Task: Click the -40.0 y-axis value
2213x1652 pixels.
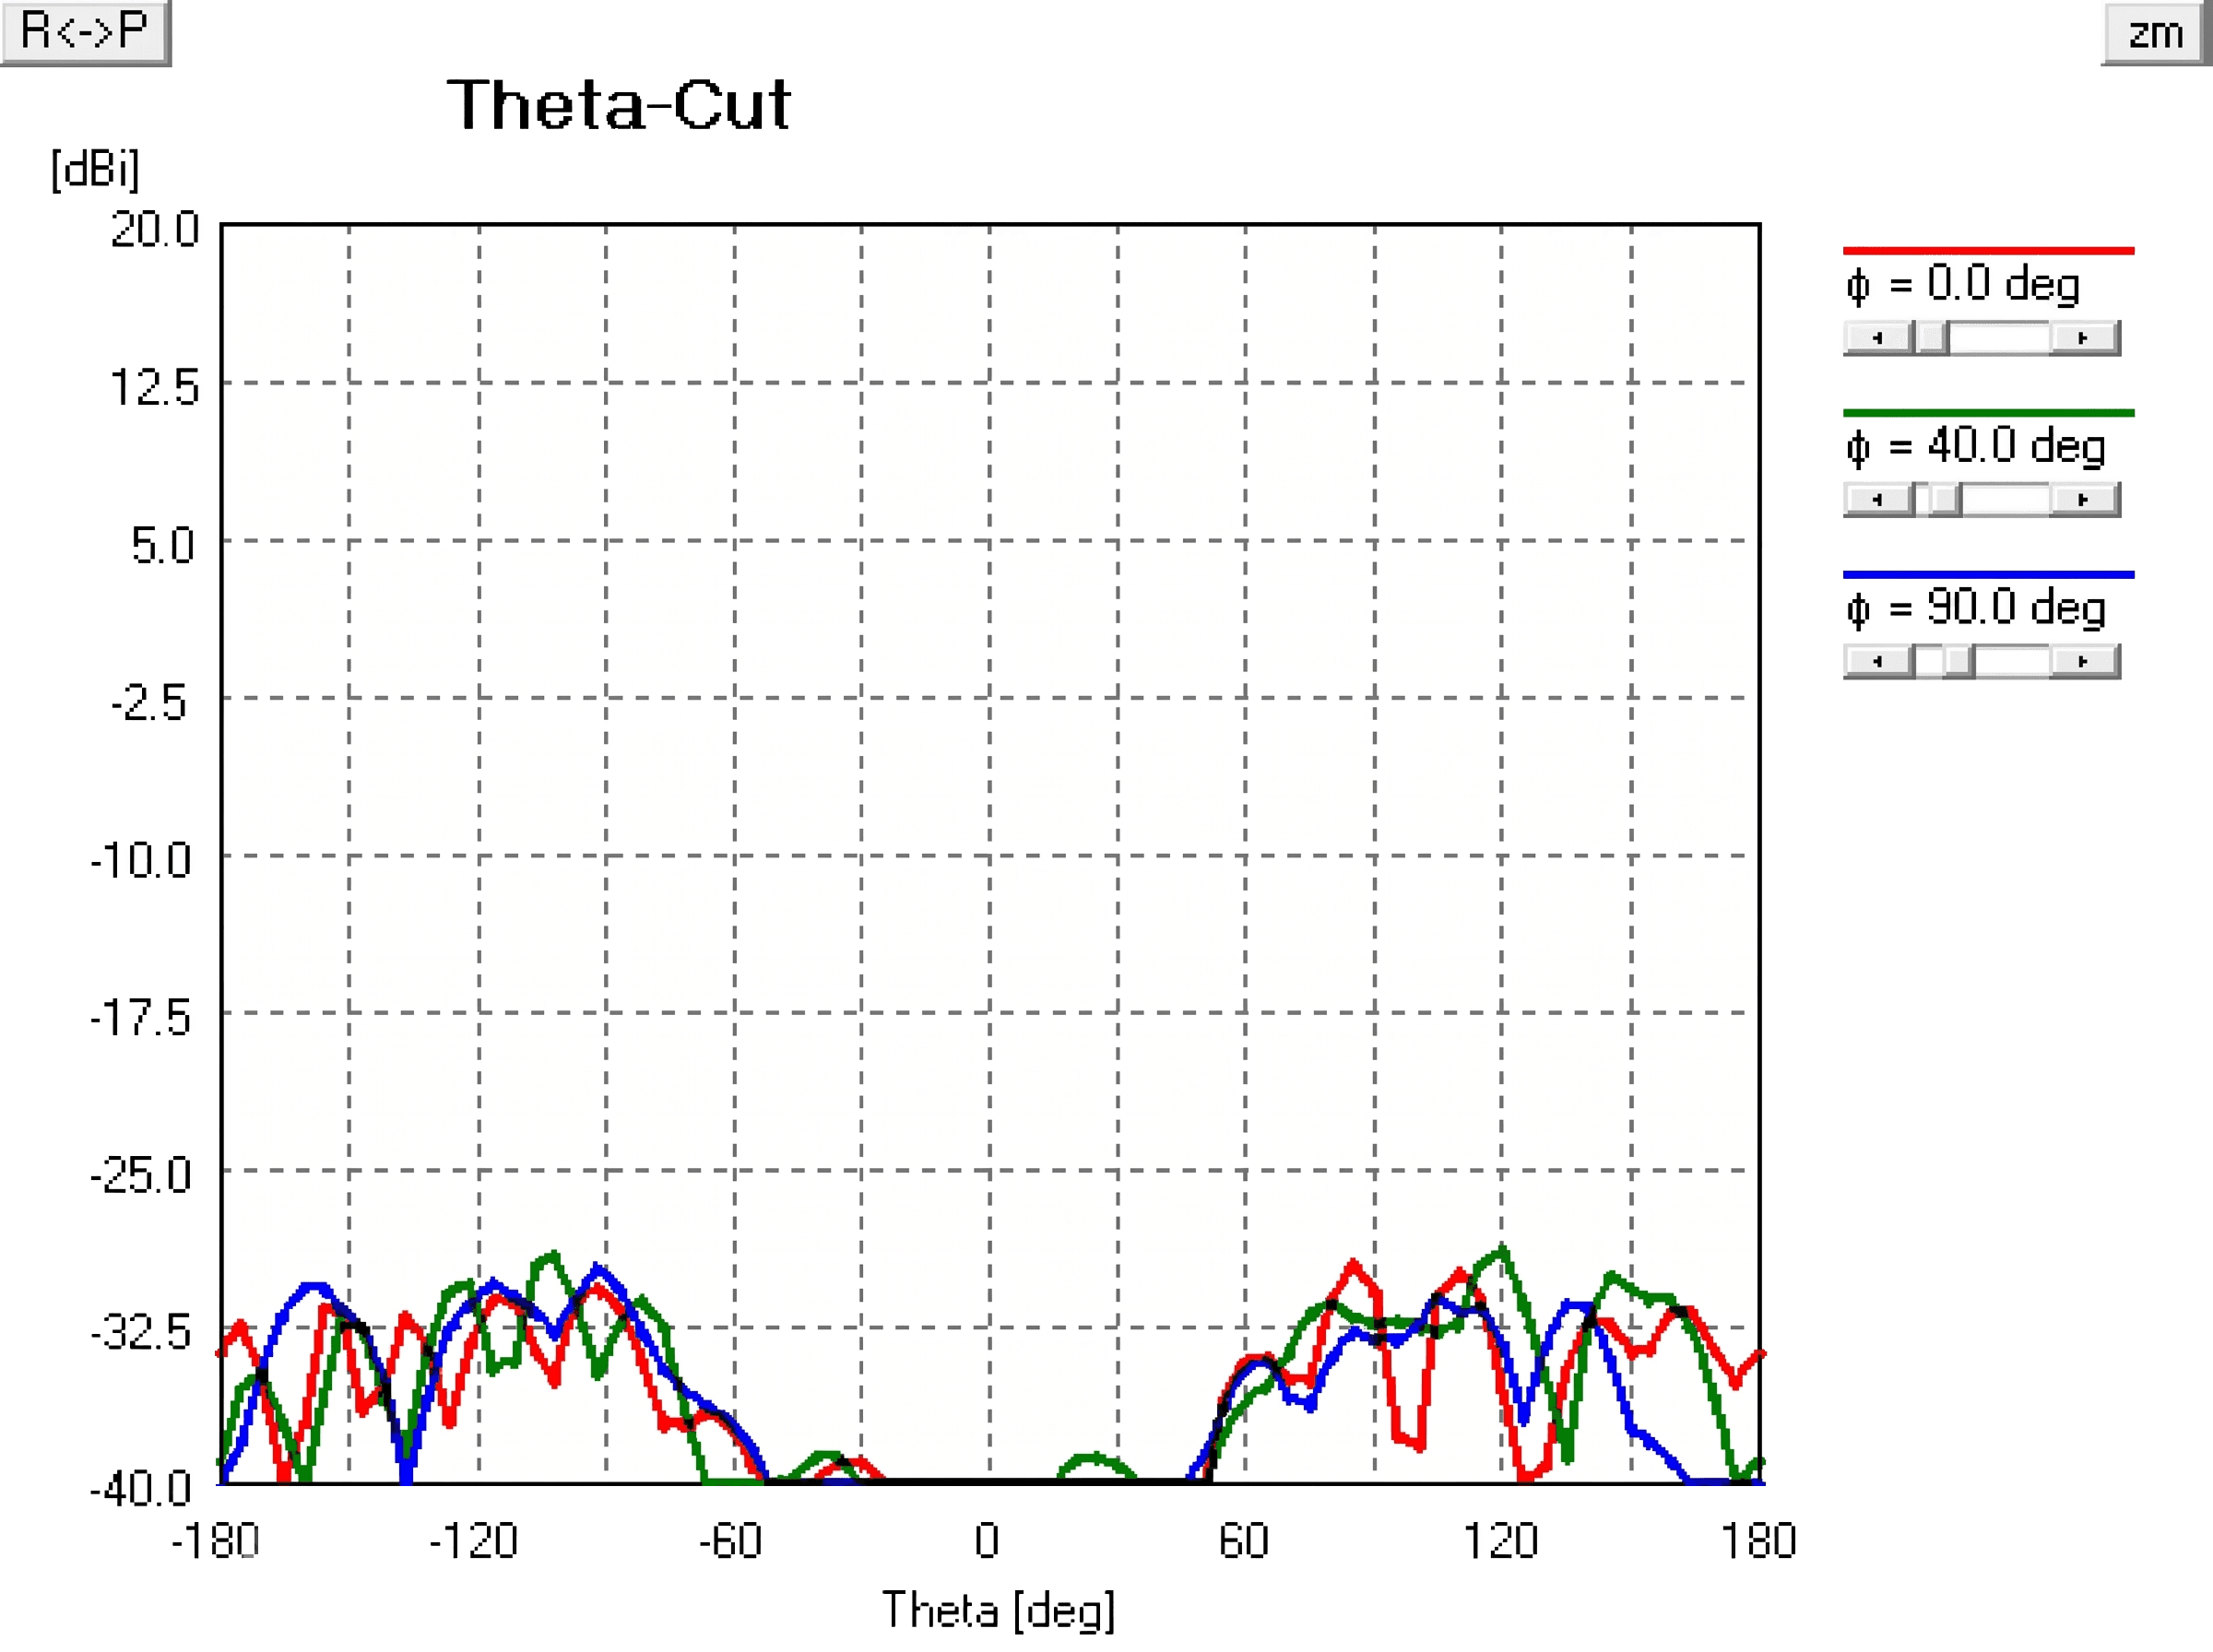Action: point(140,1489)
